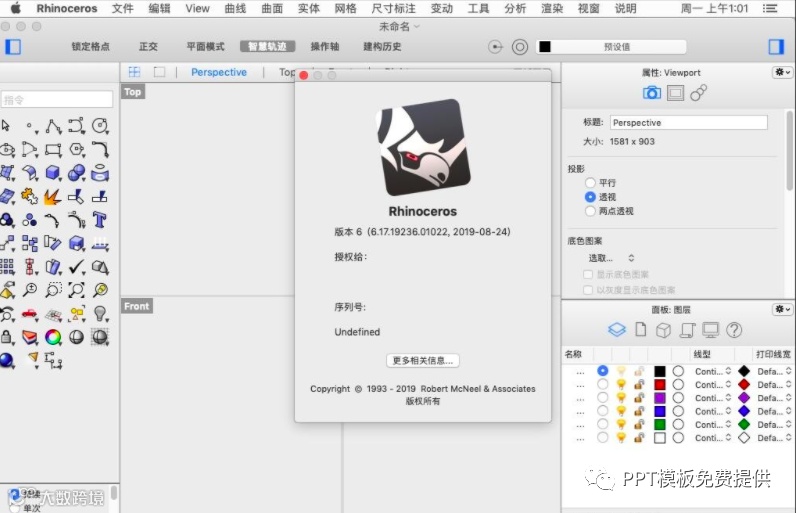Click the 建构历史 history button
Viewport: 796px width, 513px height.
click(x=382, y=47)
